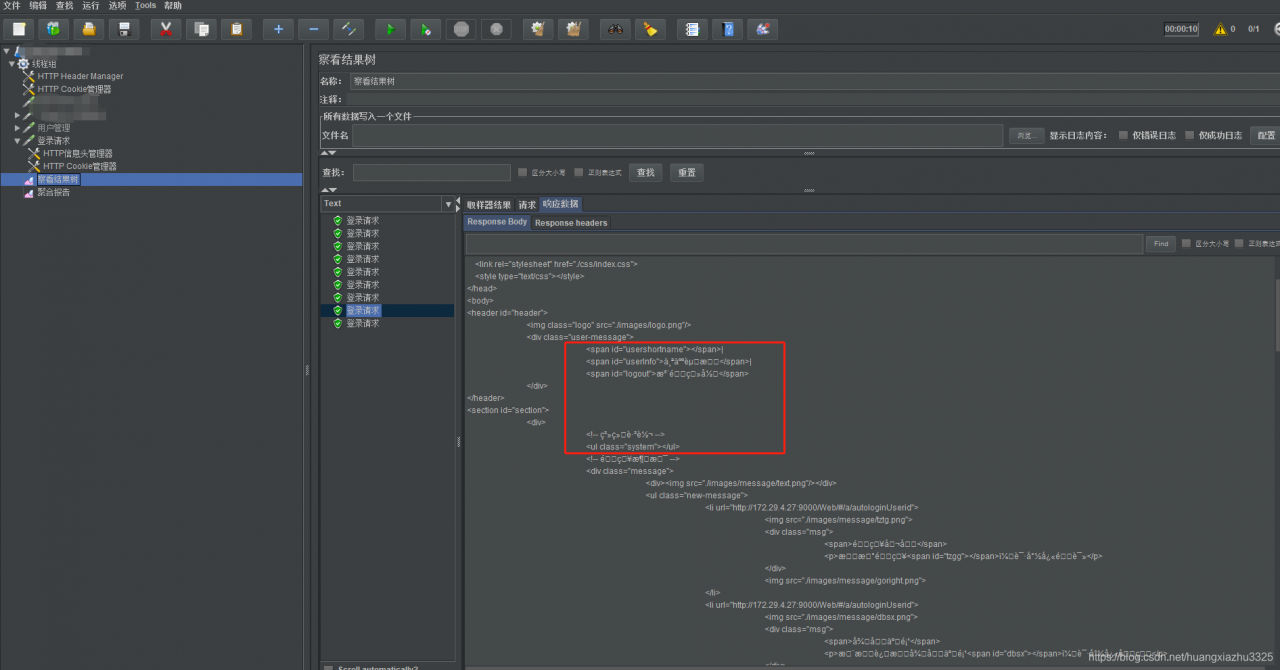Click the Stop test icon
This screenshot has width=1280, height=670.
click(461, 29)
